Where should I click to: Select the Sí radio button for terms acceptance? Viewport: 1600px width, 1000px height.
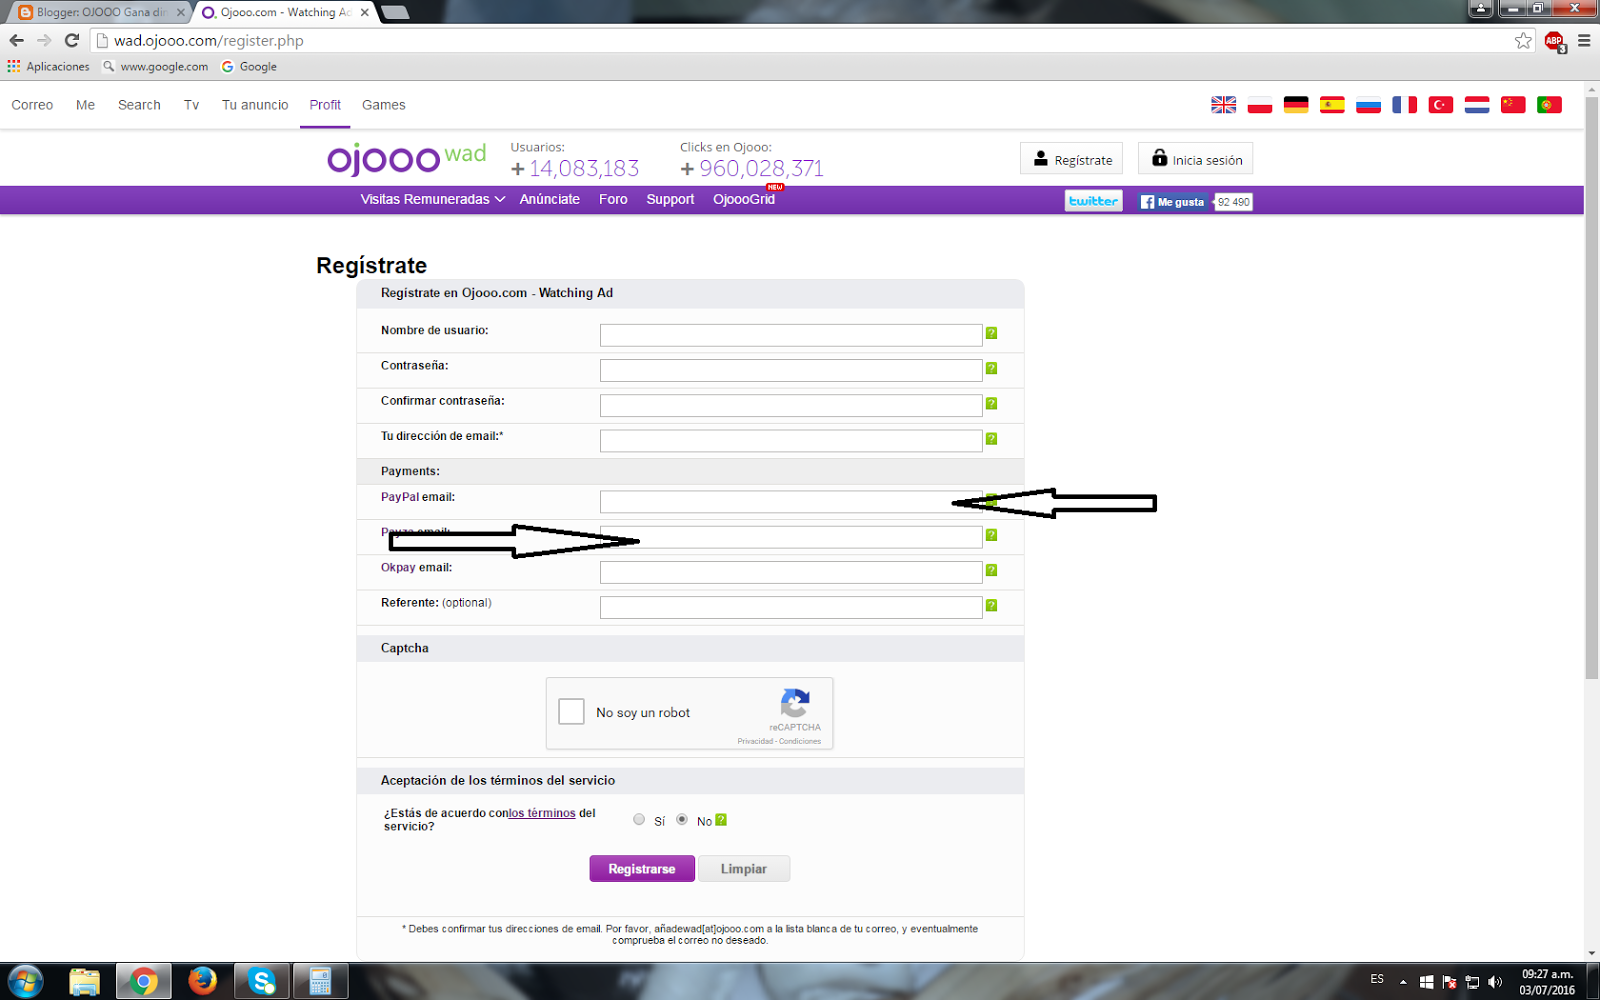[x=639, y=819]
